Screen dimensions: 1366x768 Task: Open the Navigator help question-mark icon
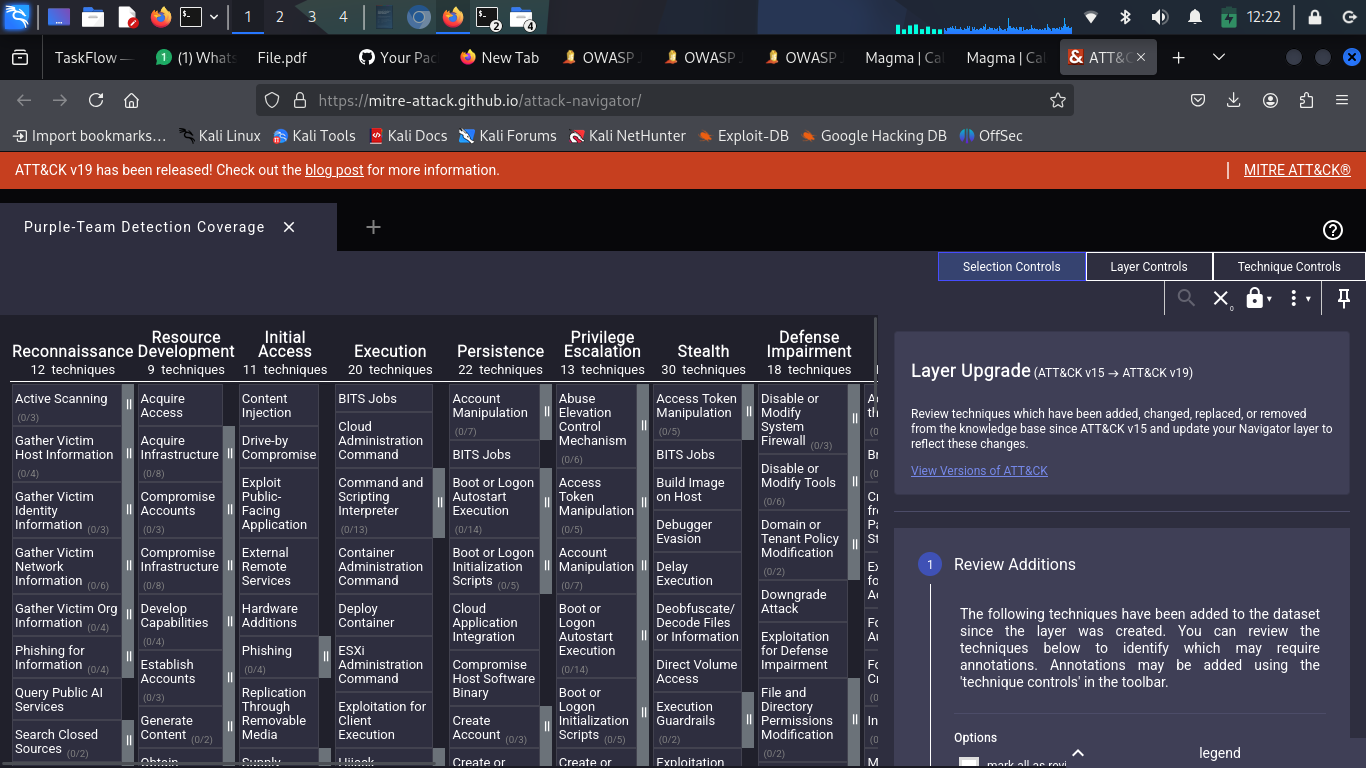(x=1332, y=230)
